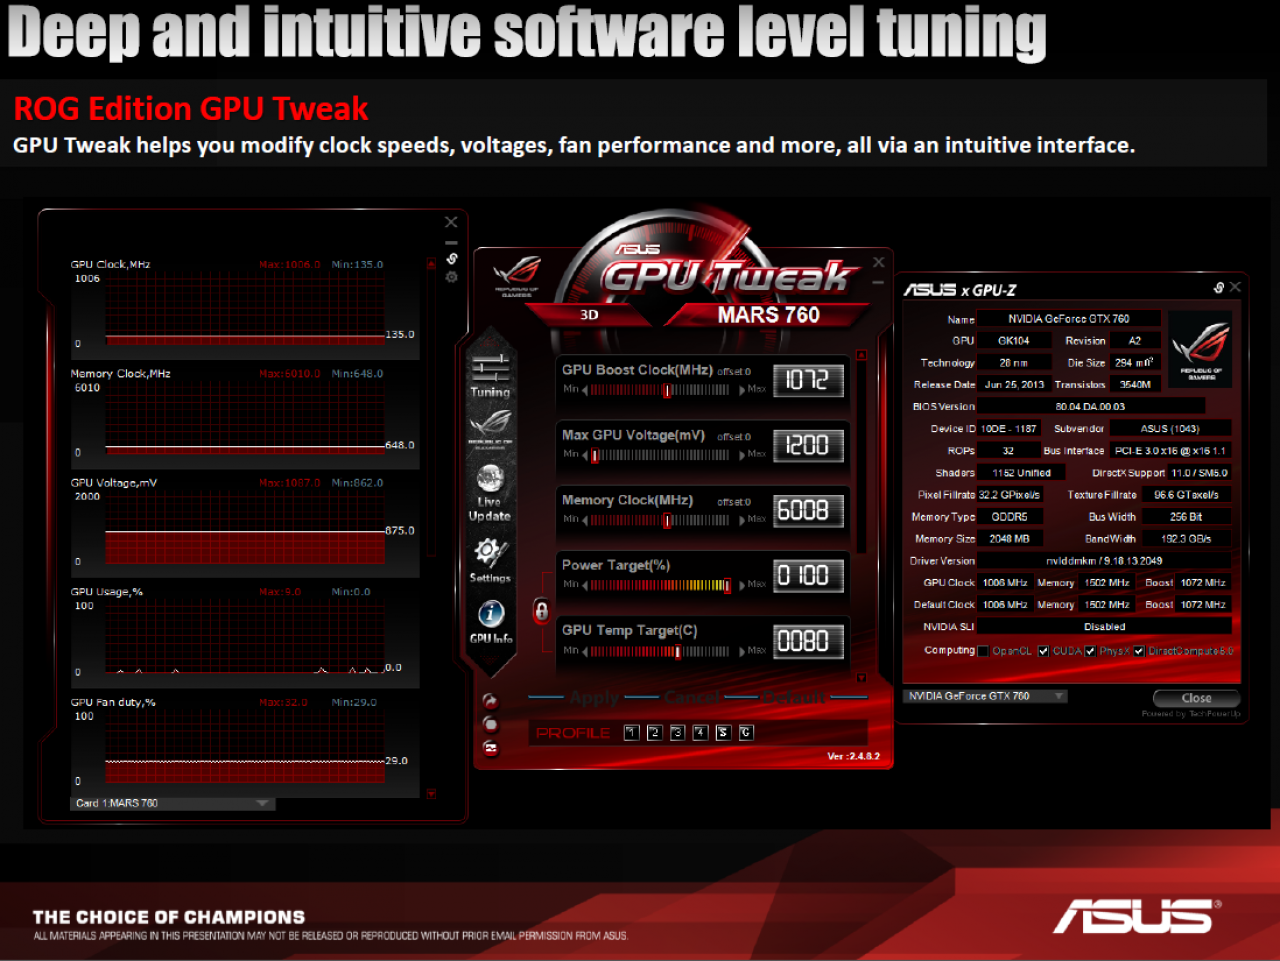The width and height of the screenshot is (1280, 961).
Task: Toggle the padlock linking Power and Temp targets
Action: (541, 610)
